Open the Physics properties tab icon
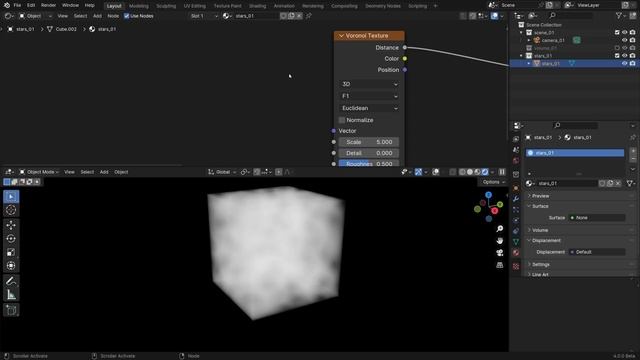 coord(516,220)
